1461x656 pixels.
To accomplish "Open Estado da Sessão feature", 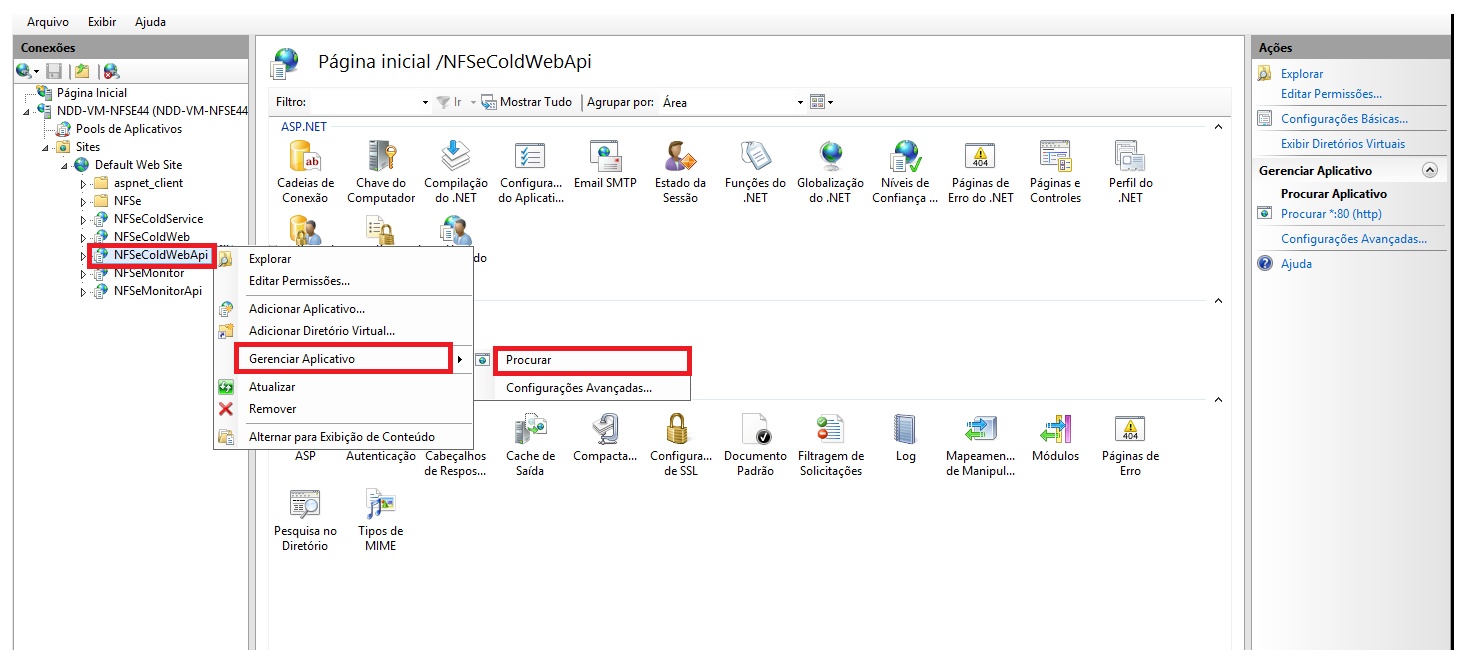I will click(x=681, y=172).
